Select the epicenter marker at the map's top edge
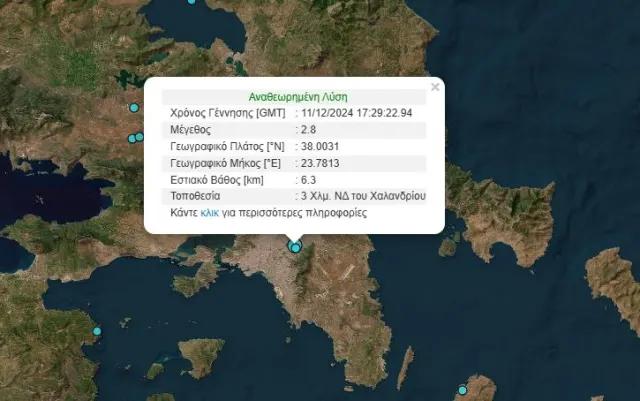The height and width of the screenshot is (401, 640). 192,1
